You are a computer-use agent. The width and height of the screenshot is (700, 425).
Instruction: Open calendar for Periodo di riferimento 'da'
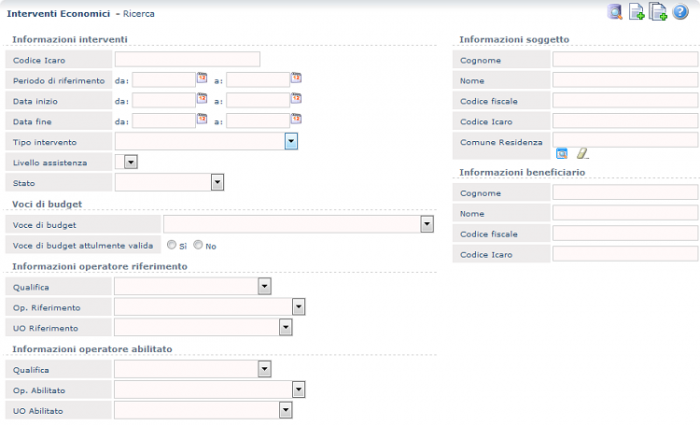(201, 77)
